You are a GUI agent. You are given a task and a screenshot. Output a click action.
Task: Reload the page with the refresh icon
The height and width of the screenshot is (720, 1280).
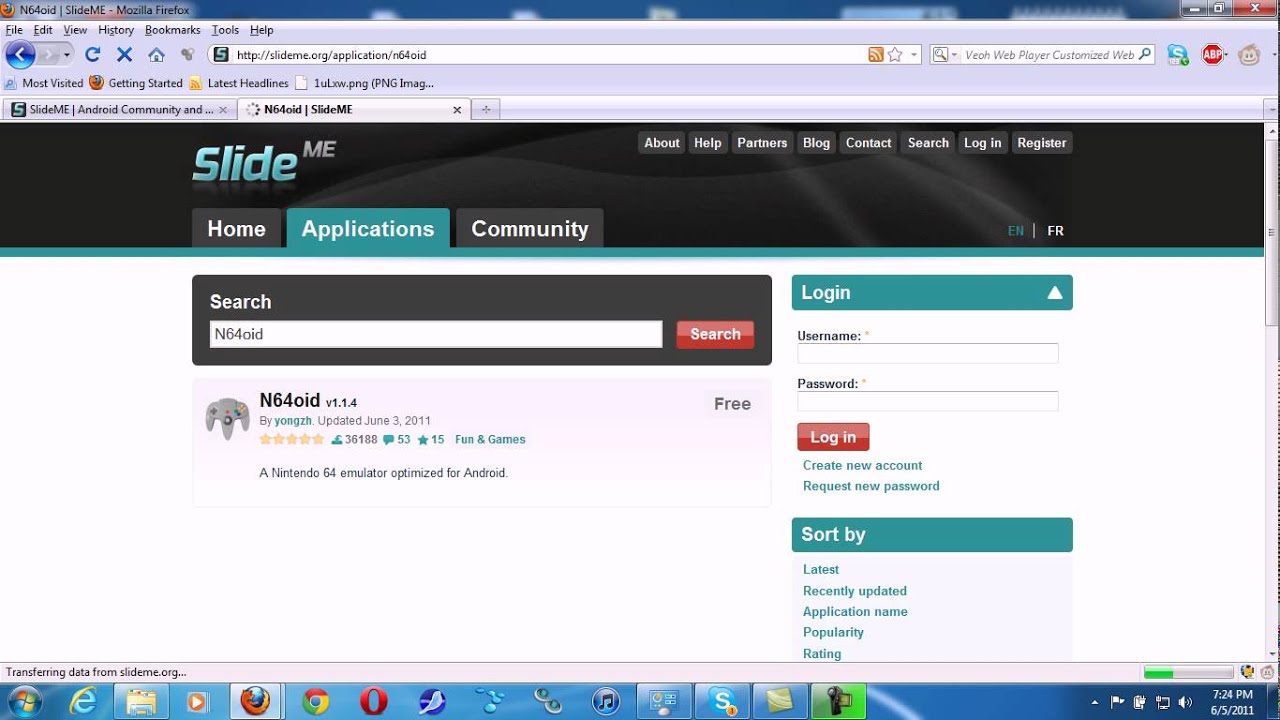tap(93, 55)
